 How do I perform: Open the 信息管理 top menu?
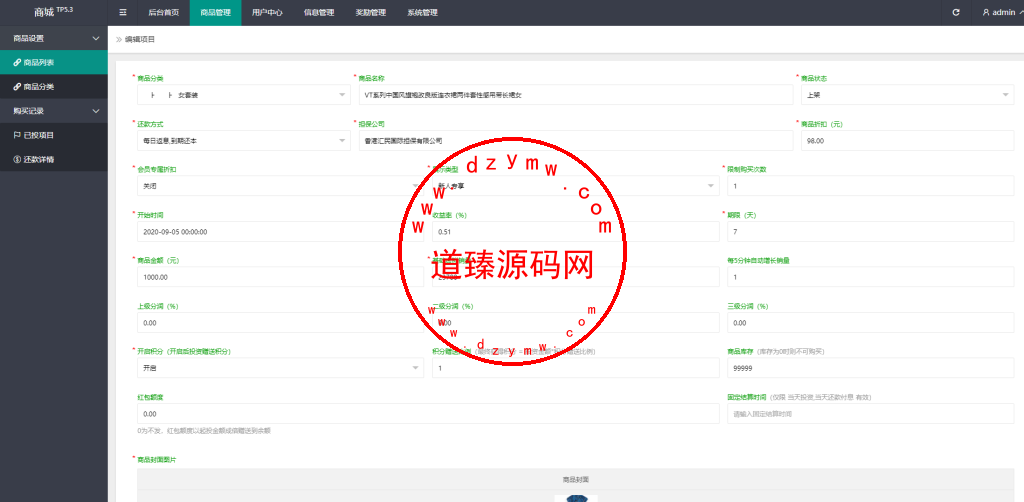point(319,12)
